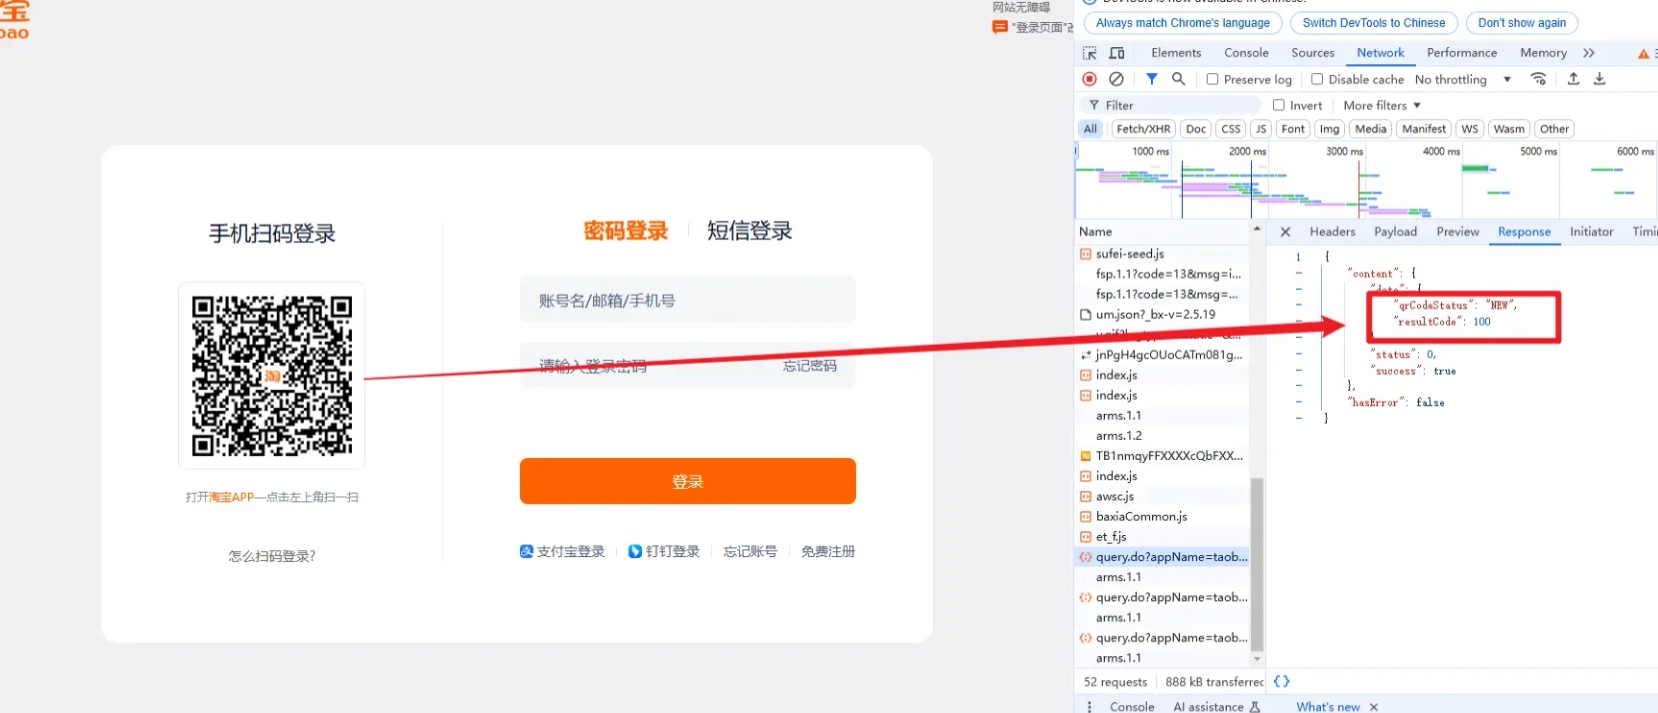Click the 忘记密码 link
Image resolution: width=1658 pixels, height=713 pixels.
(809, 366)
